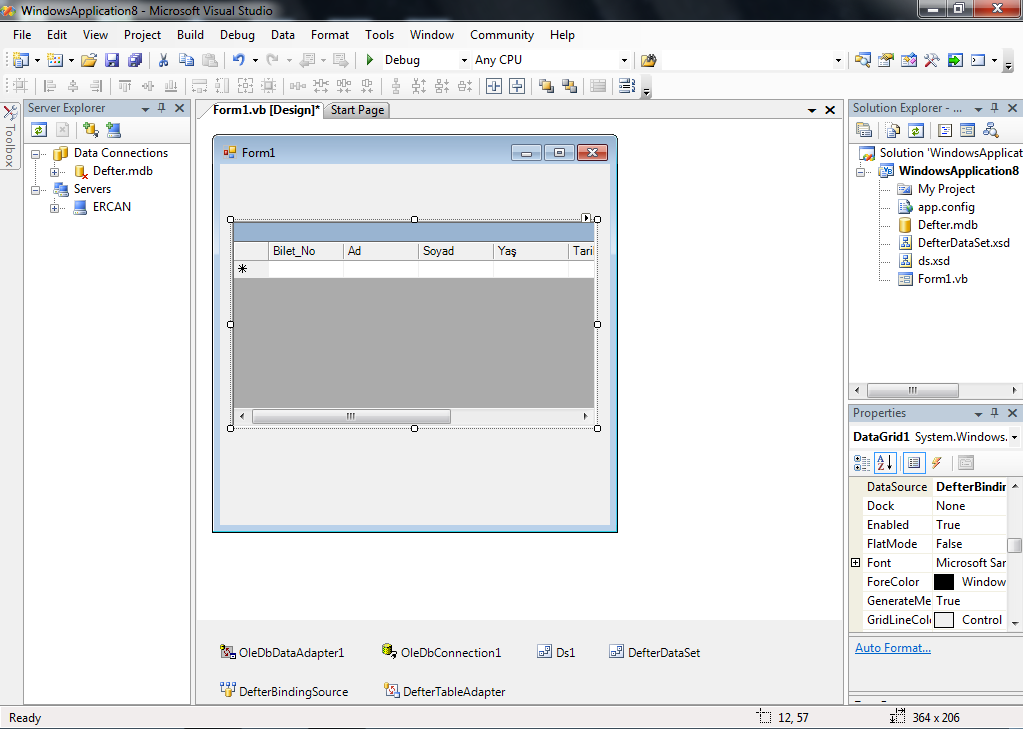Start debugging with the green play icon
This screenshot has height=729, width=1023.
pyautogui.click(x=369, y=60)
